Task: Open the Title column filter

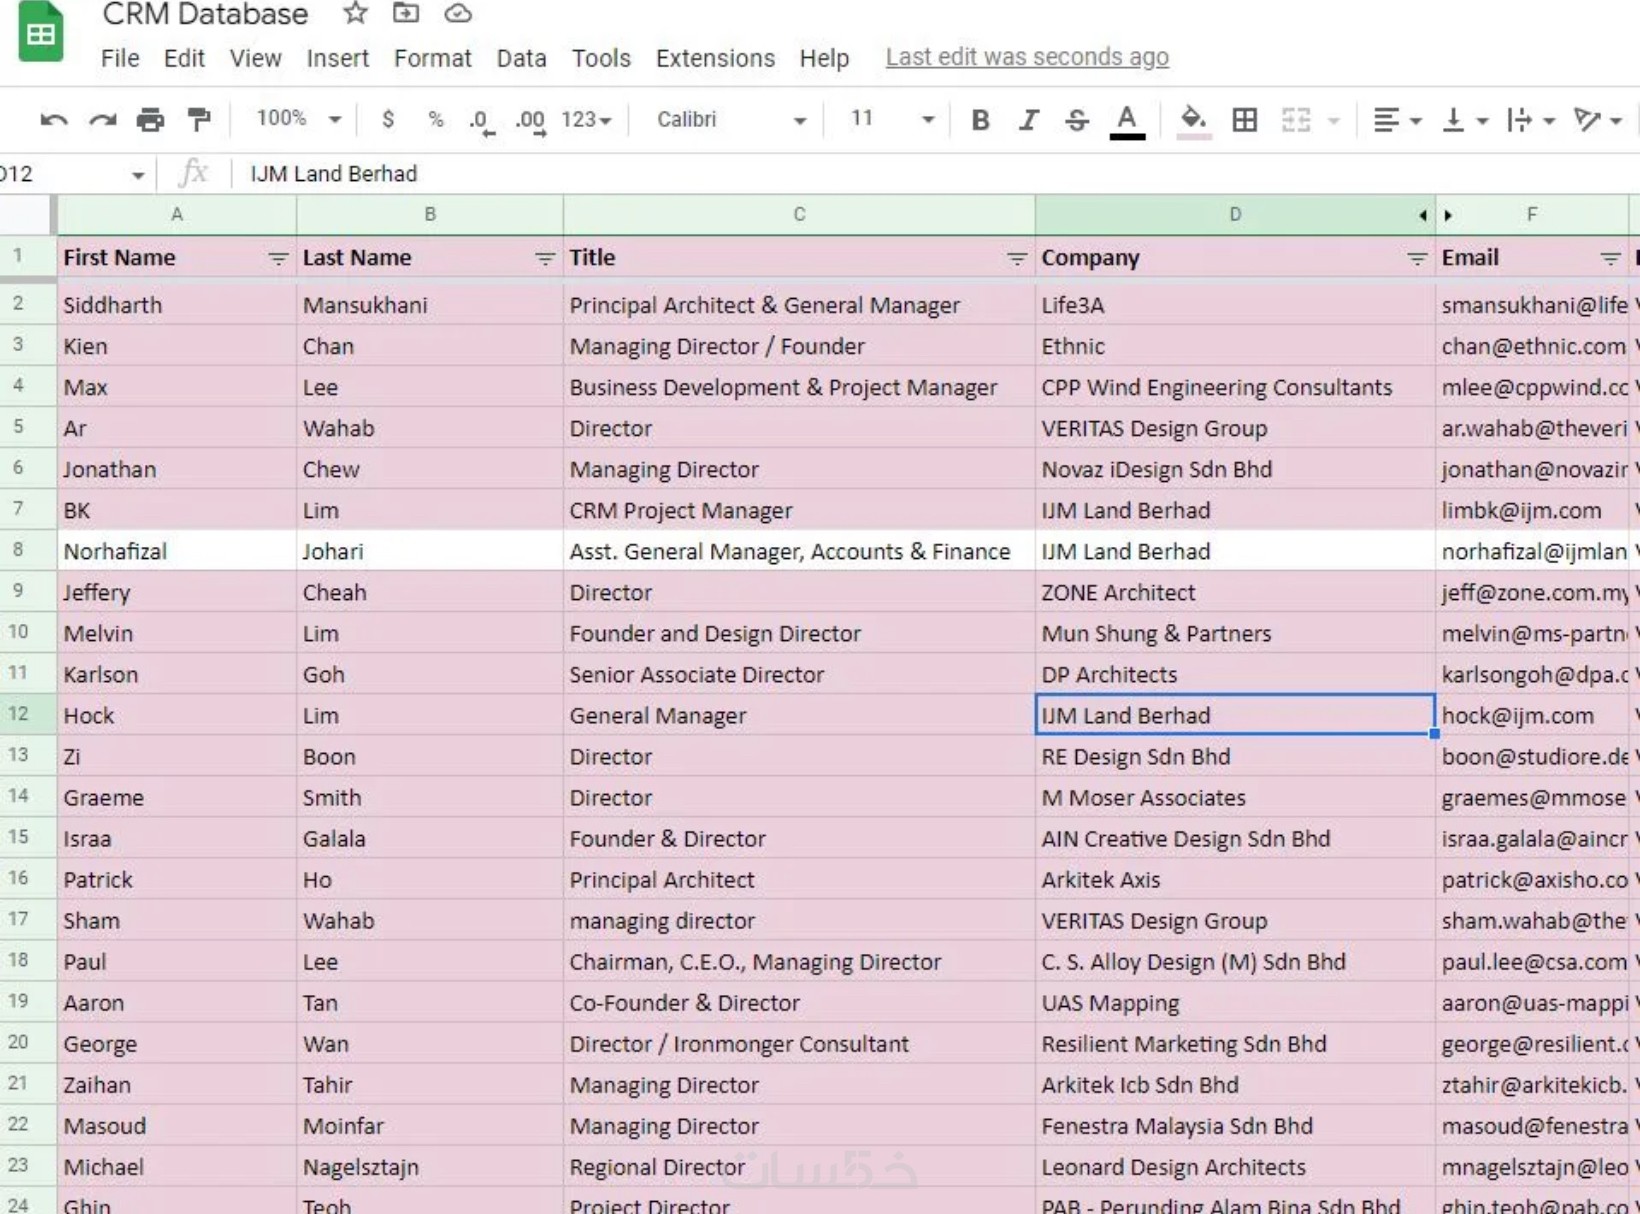Action: [1016, 259]
